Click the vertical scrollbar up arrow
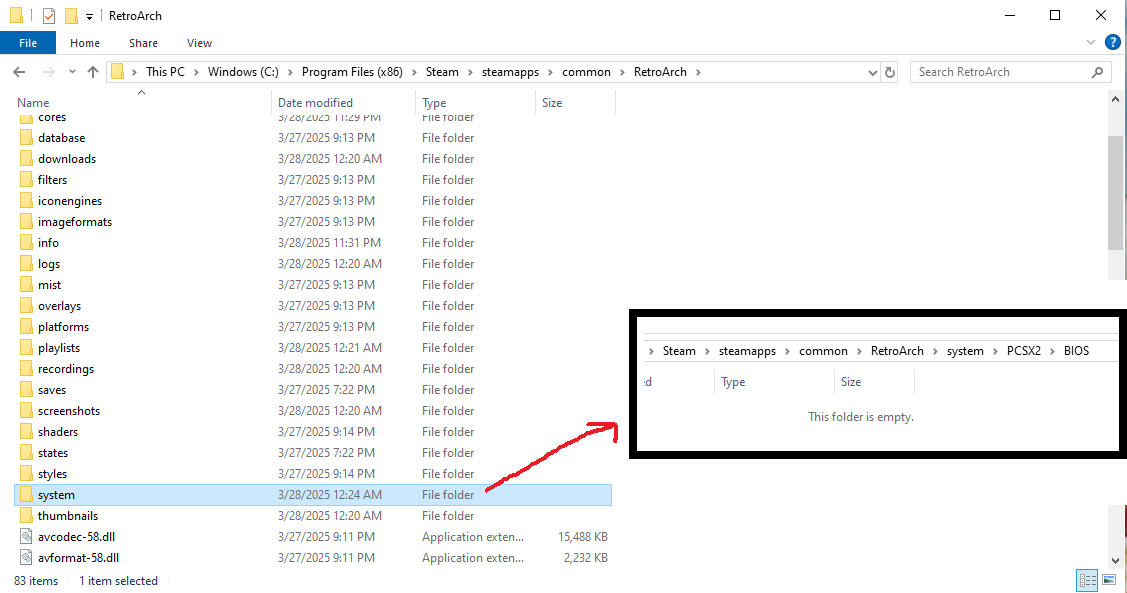 pyautogui.click(x=1115, y=99)
